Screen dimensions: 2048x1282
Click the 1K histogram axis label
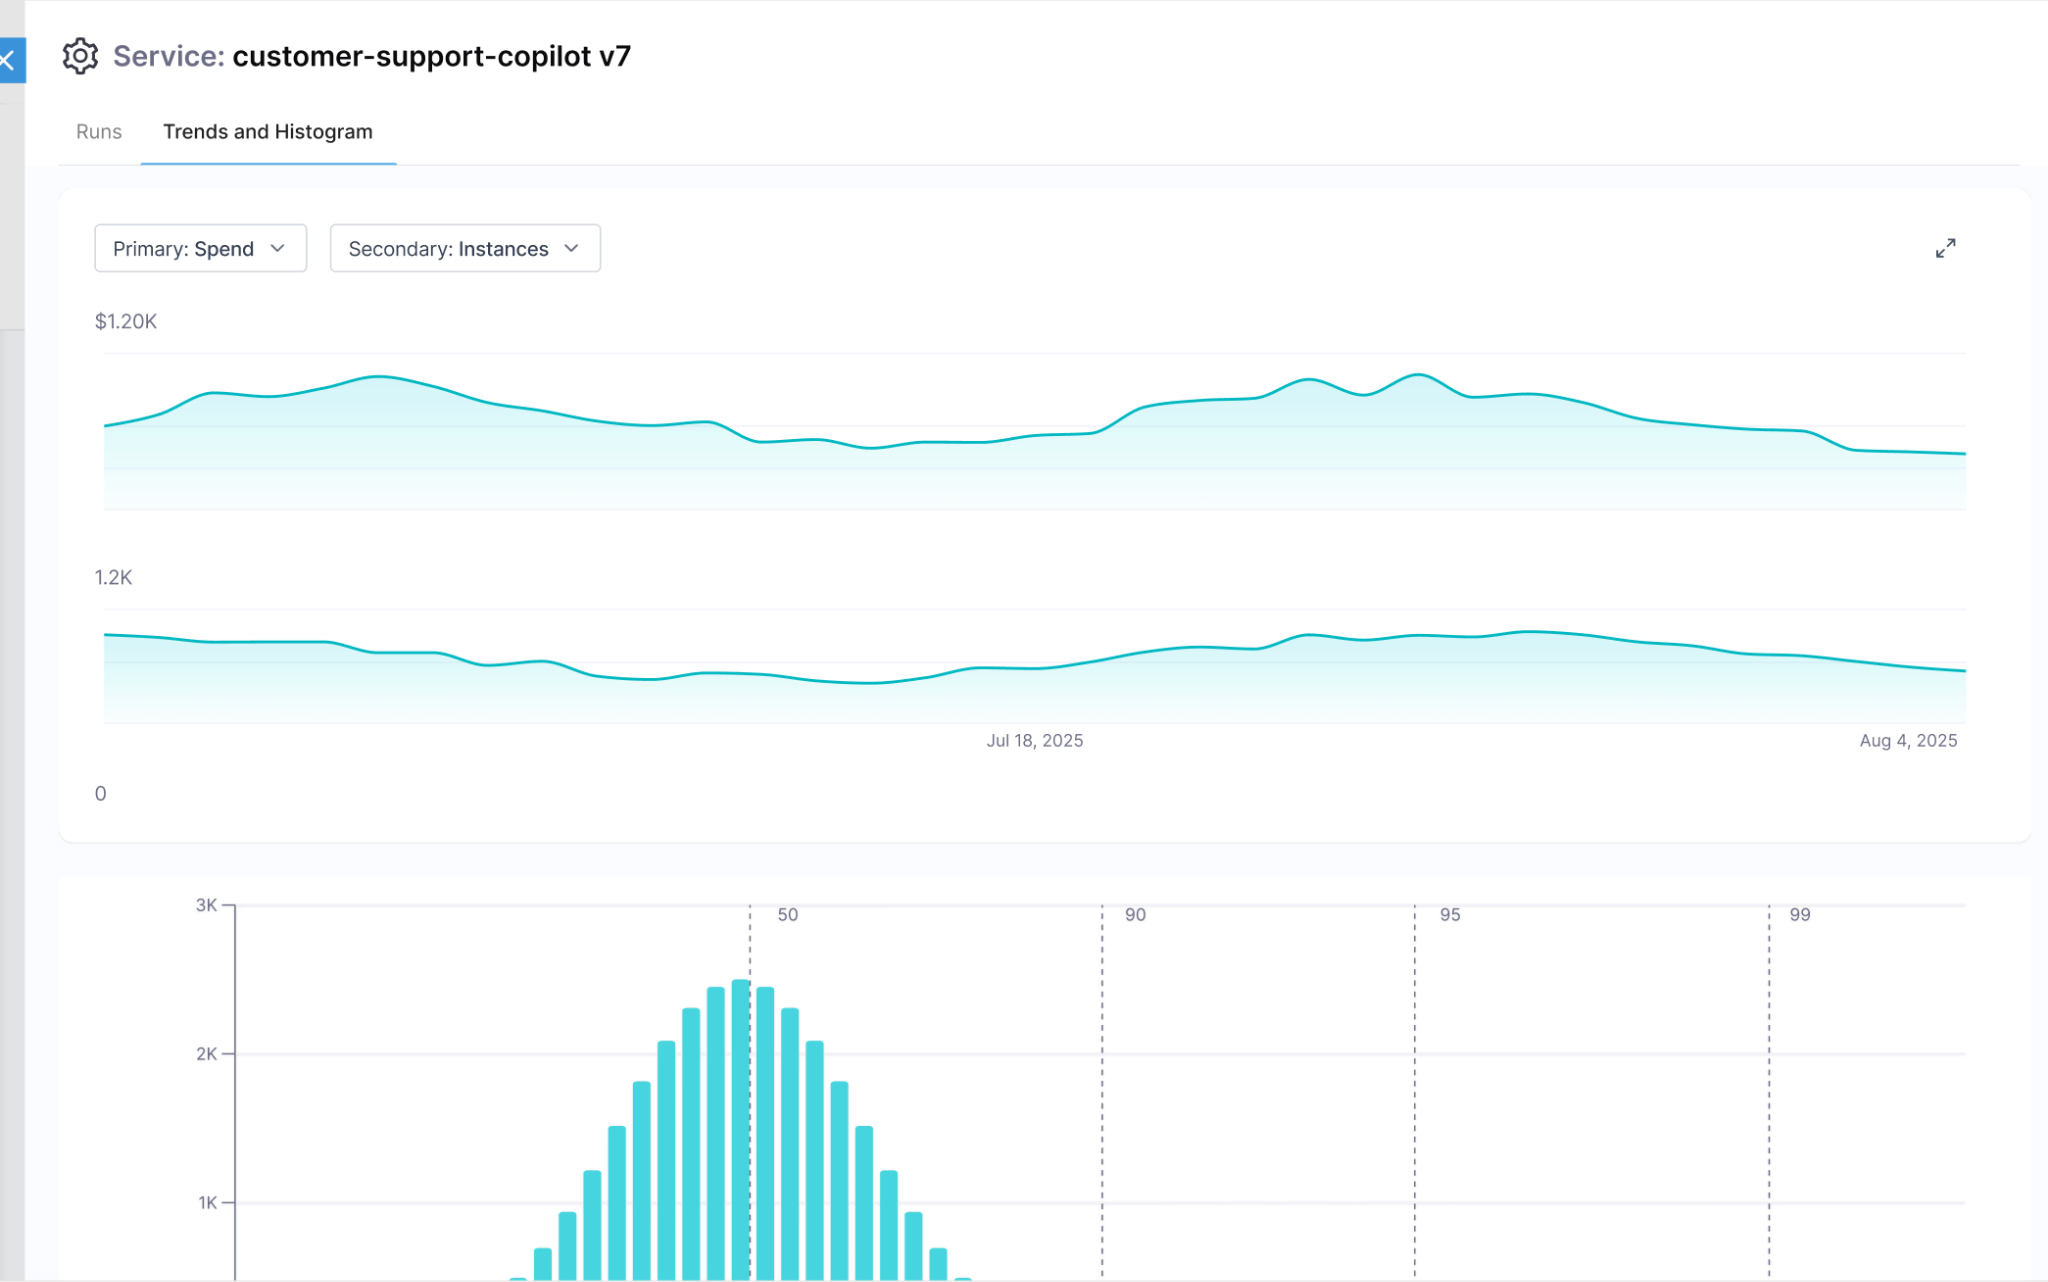point(208,1203)
